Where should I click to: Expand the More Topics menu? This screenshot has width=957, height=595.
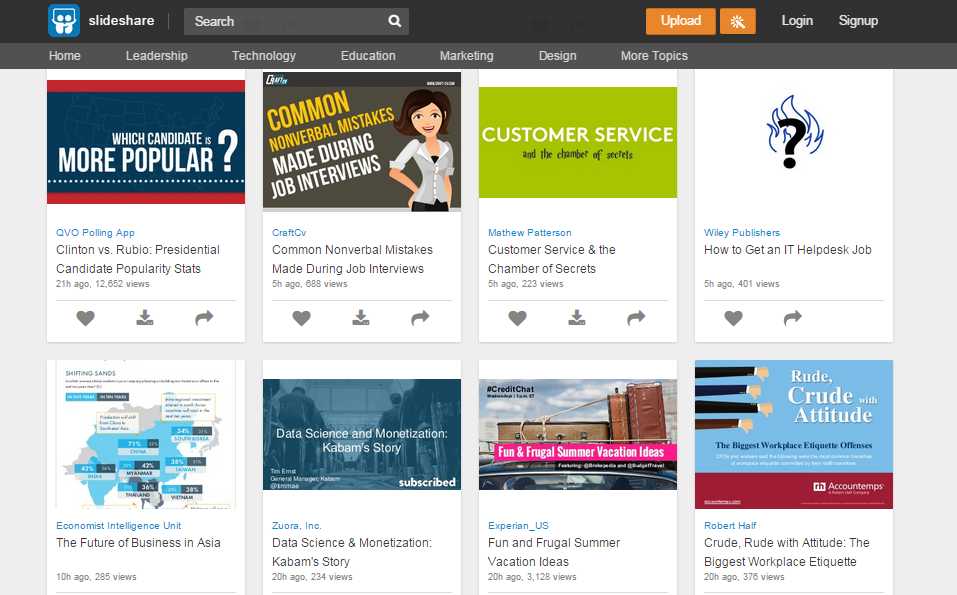point(654,56)
